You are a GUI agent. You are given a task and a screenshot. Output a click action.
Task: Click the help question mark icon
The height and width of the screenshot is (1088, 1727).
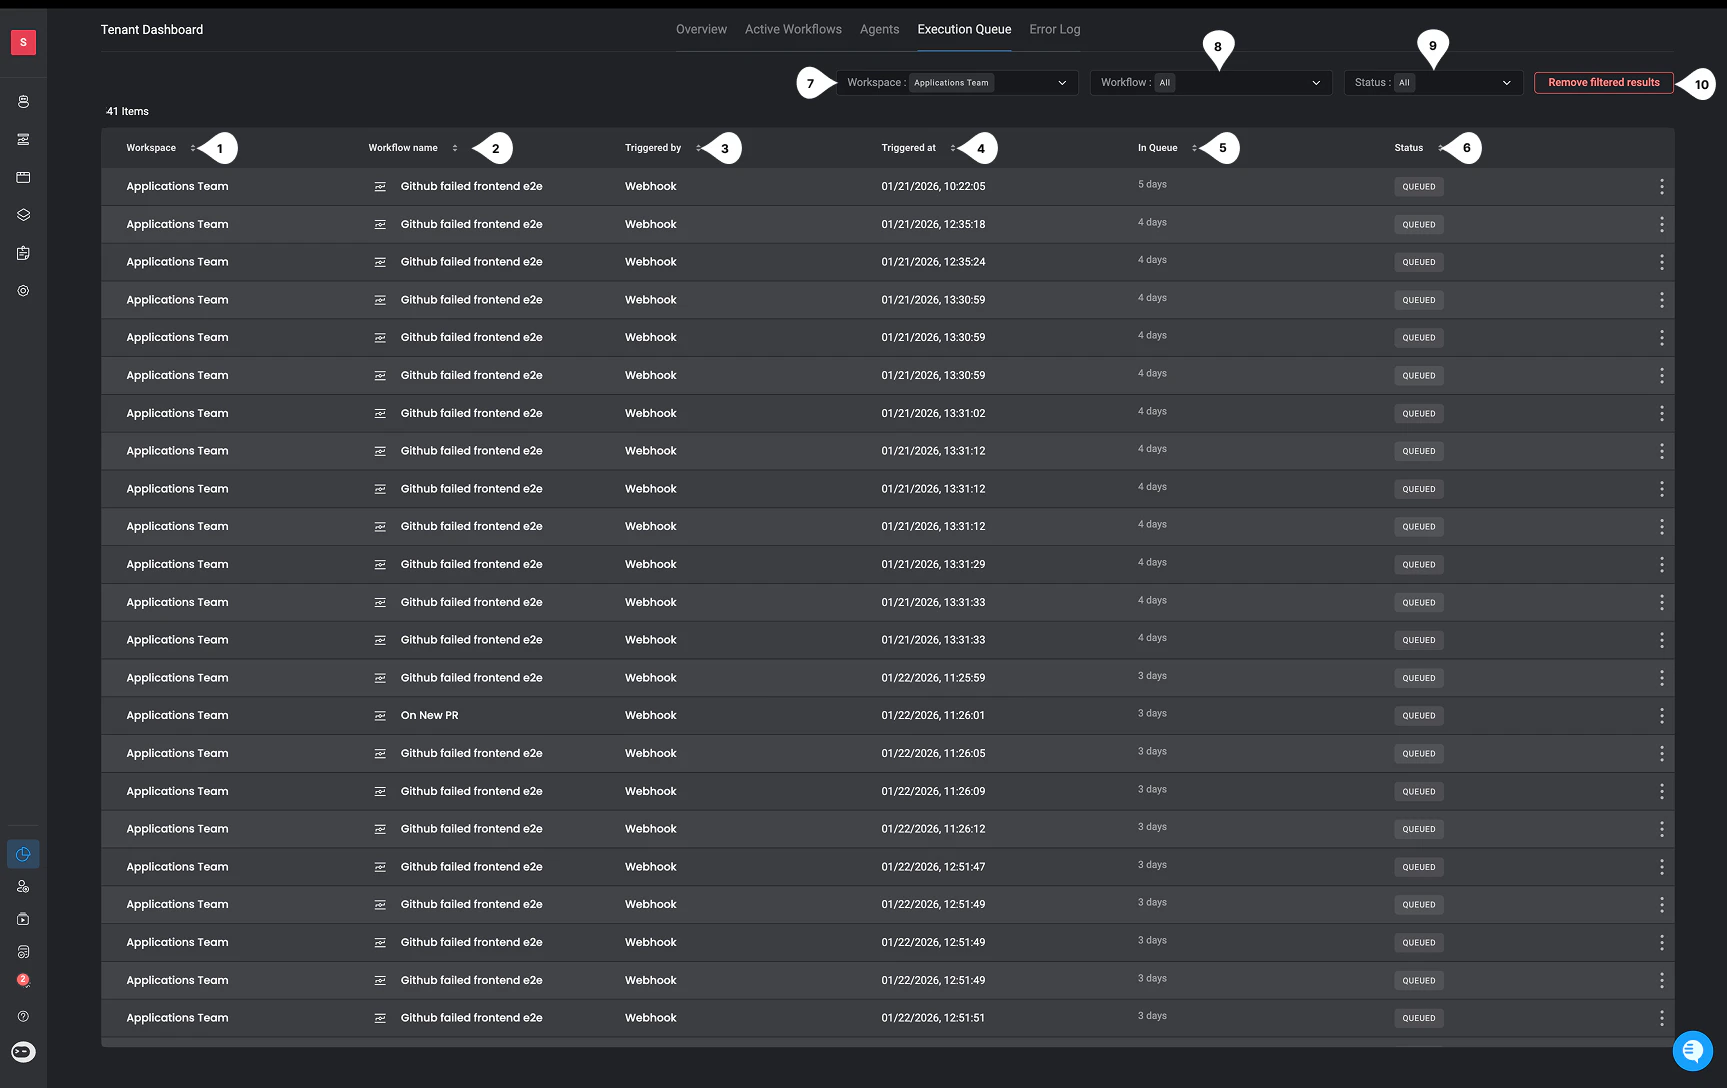coord(23,1016)
